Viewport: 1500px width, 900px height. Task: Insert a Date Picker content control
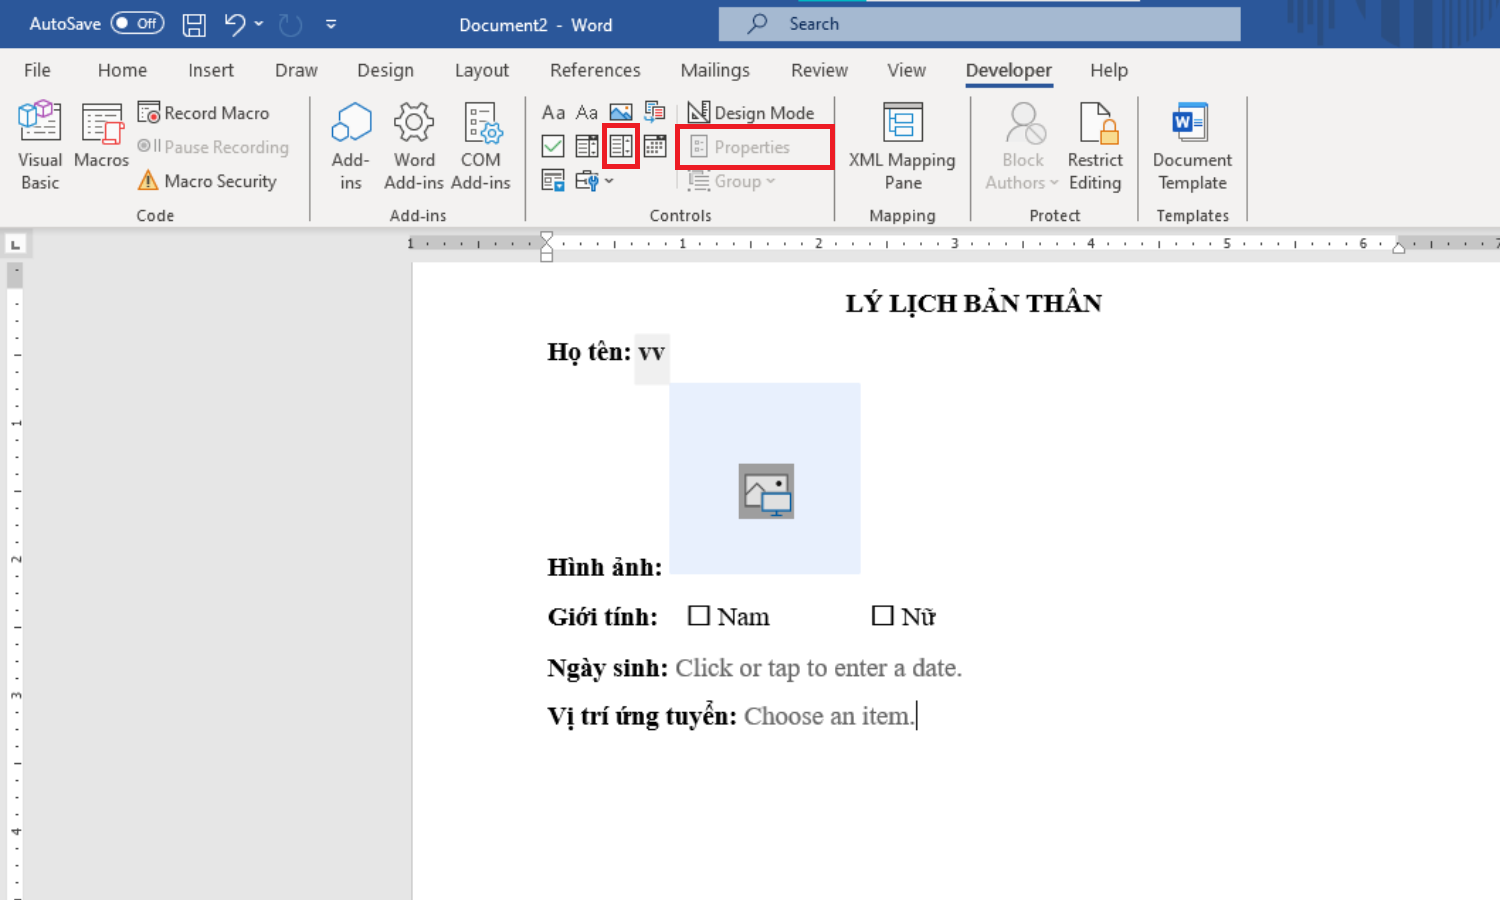[x=655, y=146]
